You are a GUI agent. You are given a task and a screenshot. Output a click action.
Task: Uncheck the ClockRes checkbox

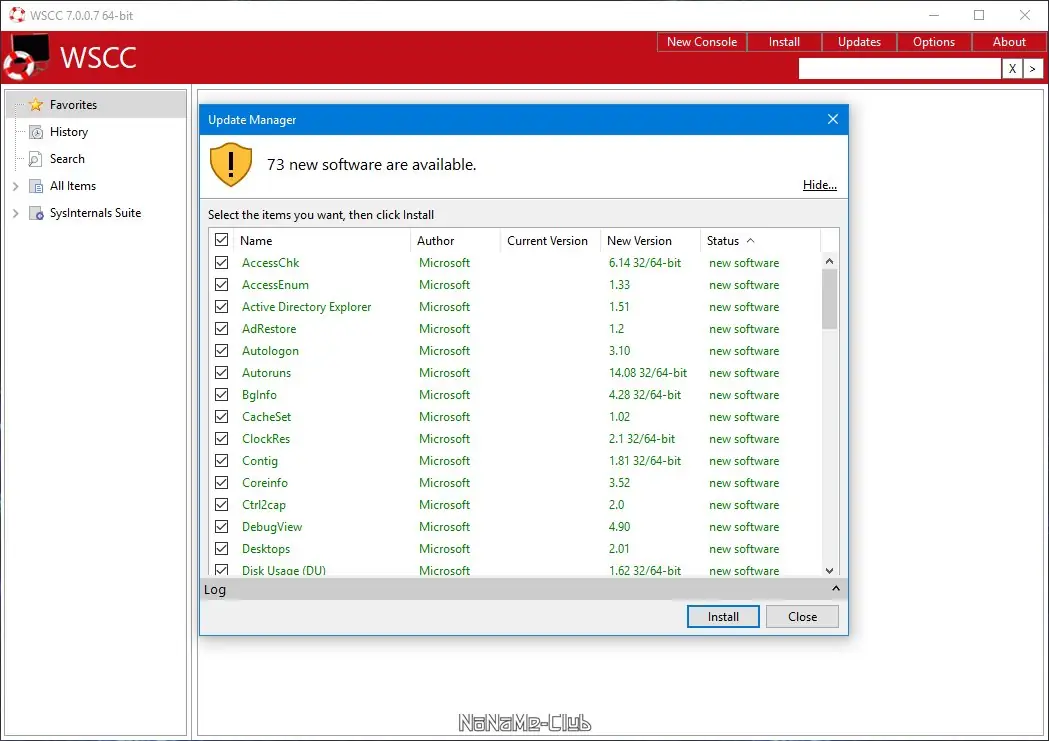click(x=221, y=439)
